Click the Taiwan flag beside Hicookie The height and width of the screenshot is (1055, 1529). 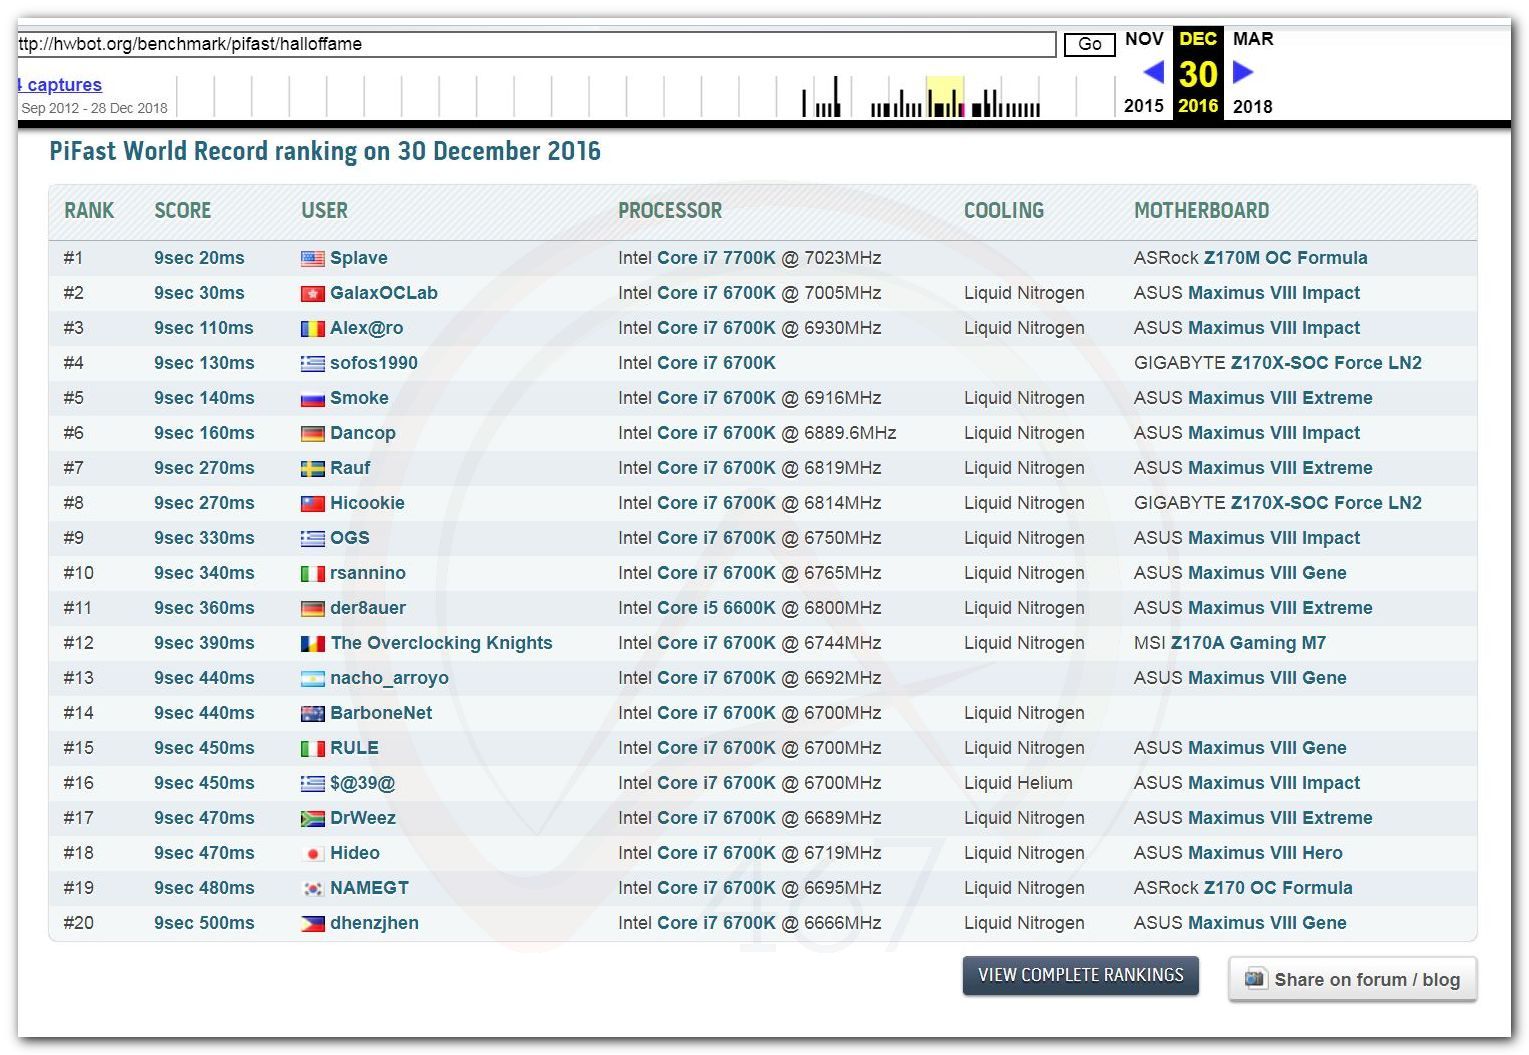(x=312, y=503)
